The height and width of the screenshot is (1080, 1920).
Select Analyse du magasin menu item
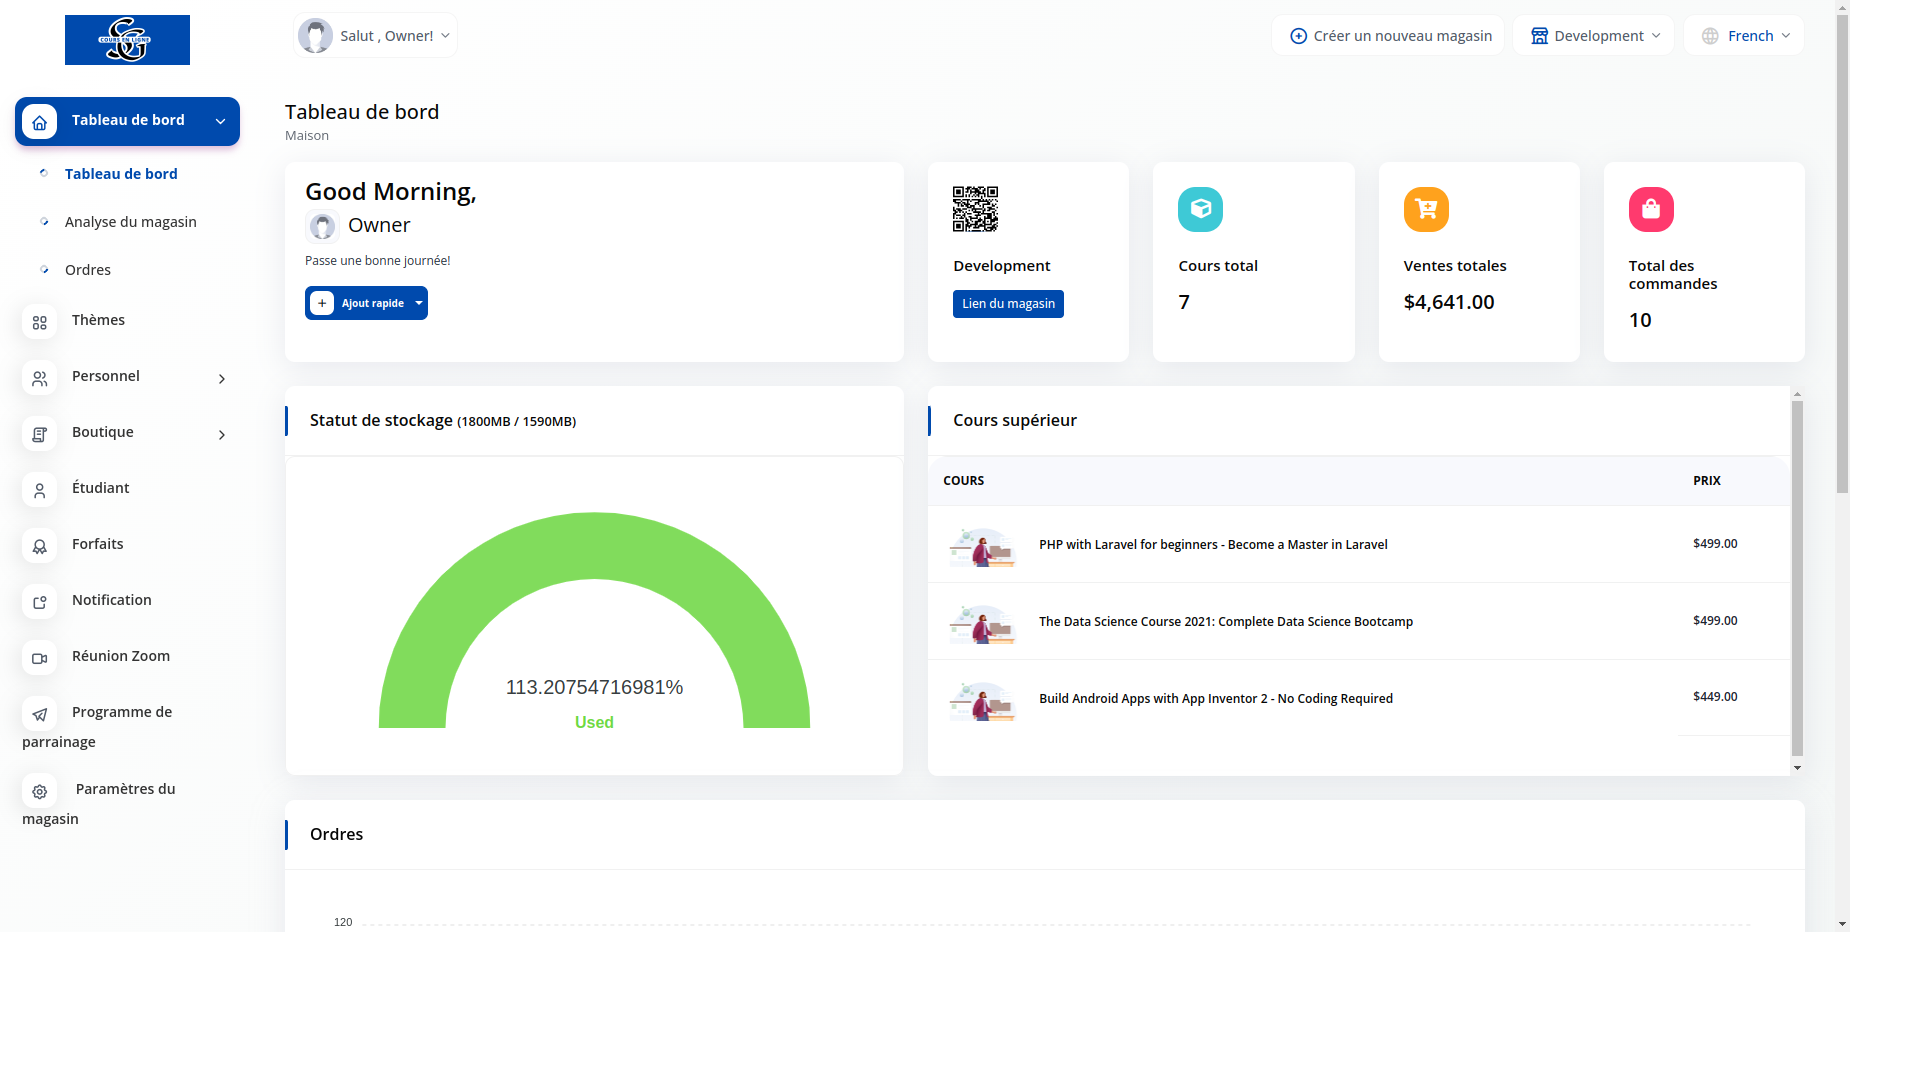(130, 222)
